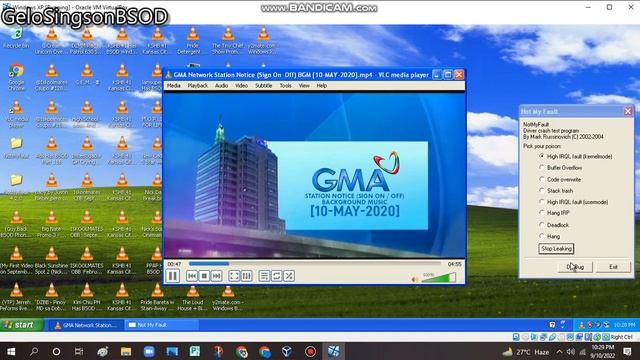Select the Google Chrome desktop shortcut
This screenshot has height=360, width=640.
[16, 76]
